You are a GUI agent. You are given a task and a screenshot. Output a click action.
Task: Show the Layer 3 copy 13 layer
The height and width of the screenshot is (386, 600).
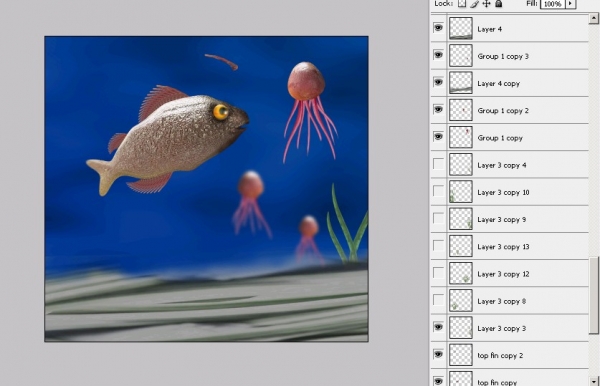438,245
